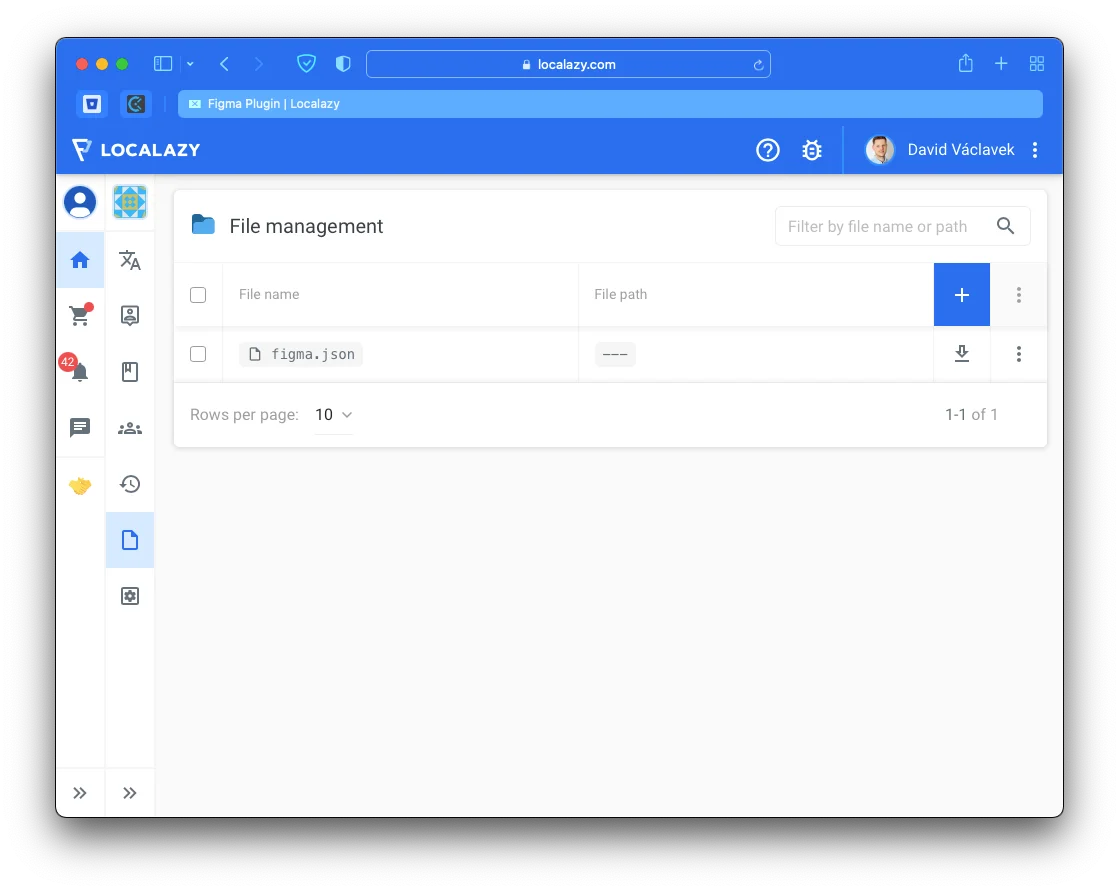Open the Contributors section in the sidebar
This screenshot has height=891, width=1119.
pos(130,315)
